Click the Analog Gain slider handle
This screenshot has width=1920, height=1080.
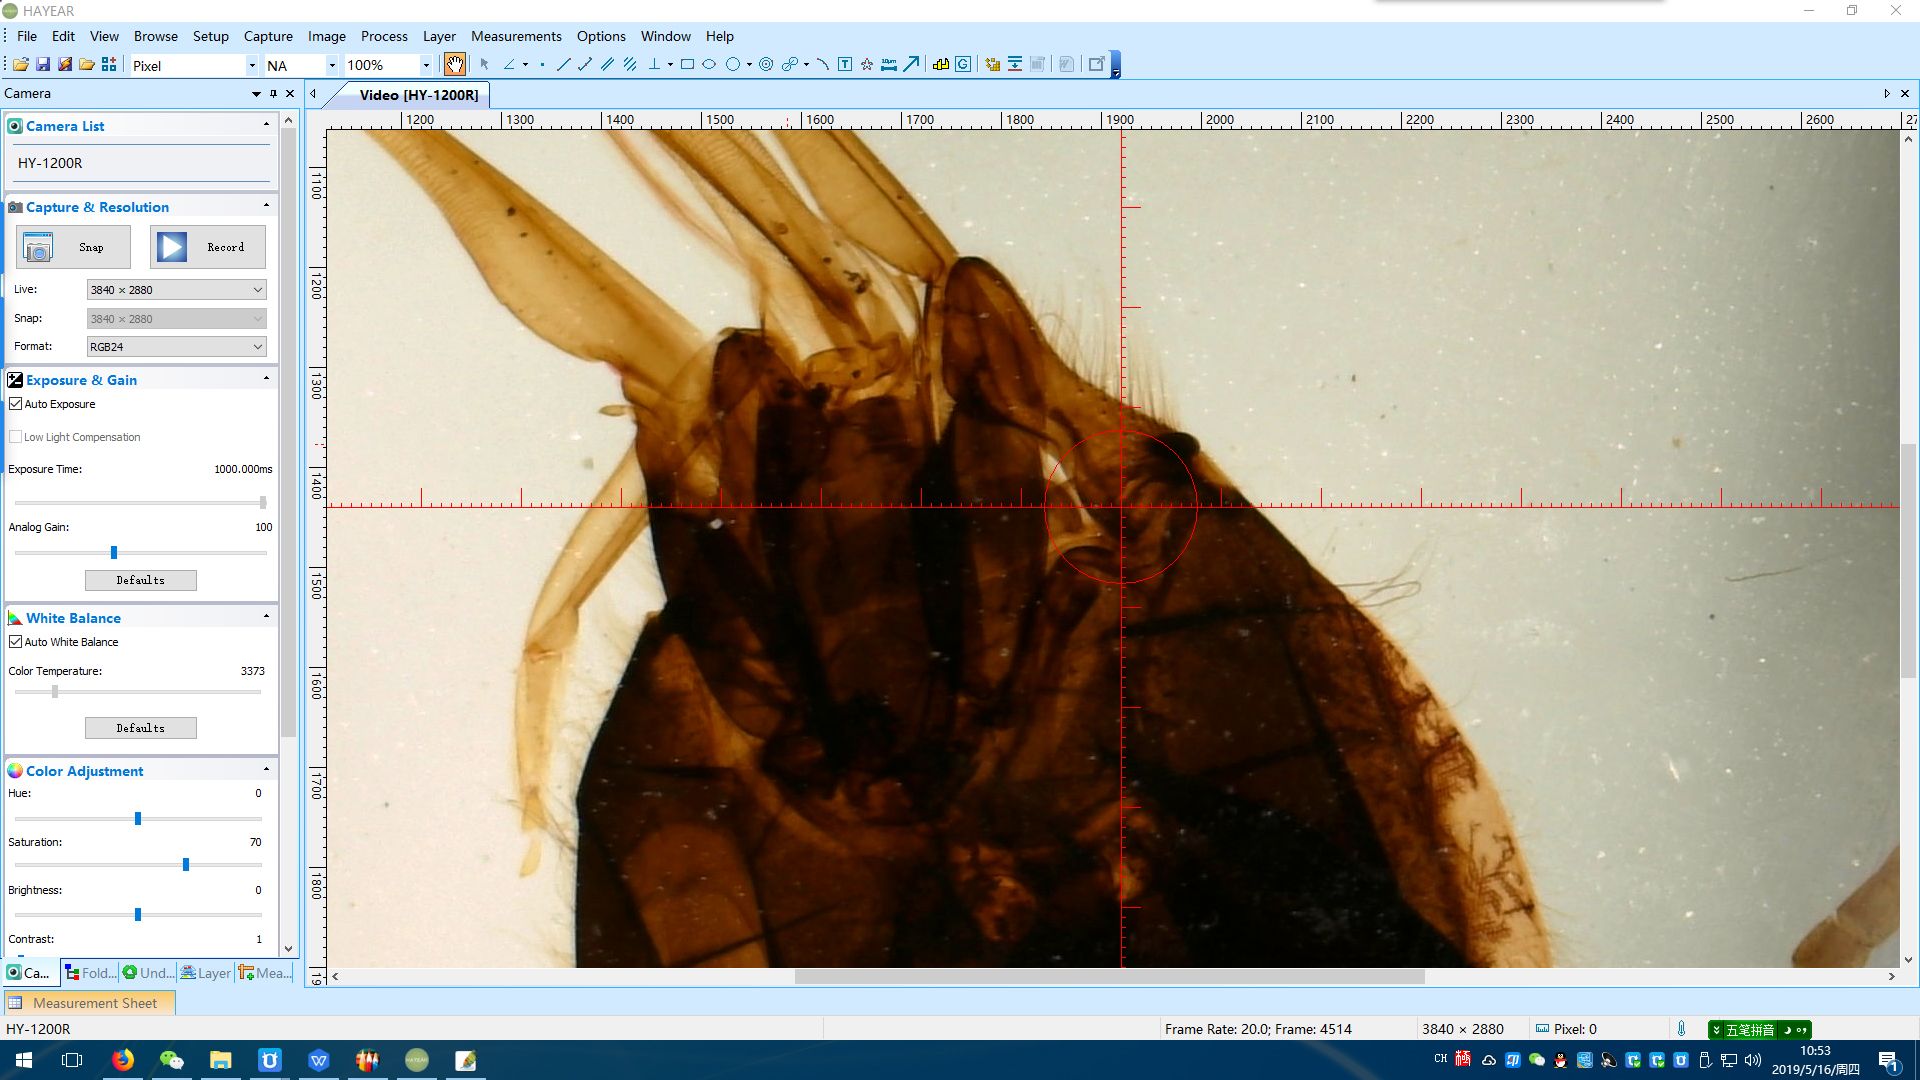pyautogui.click(x=114, y=552)
